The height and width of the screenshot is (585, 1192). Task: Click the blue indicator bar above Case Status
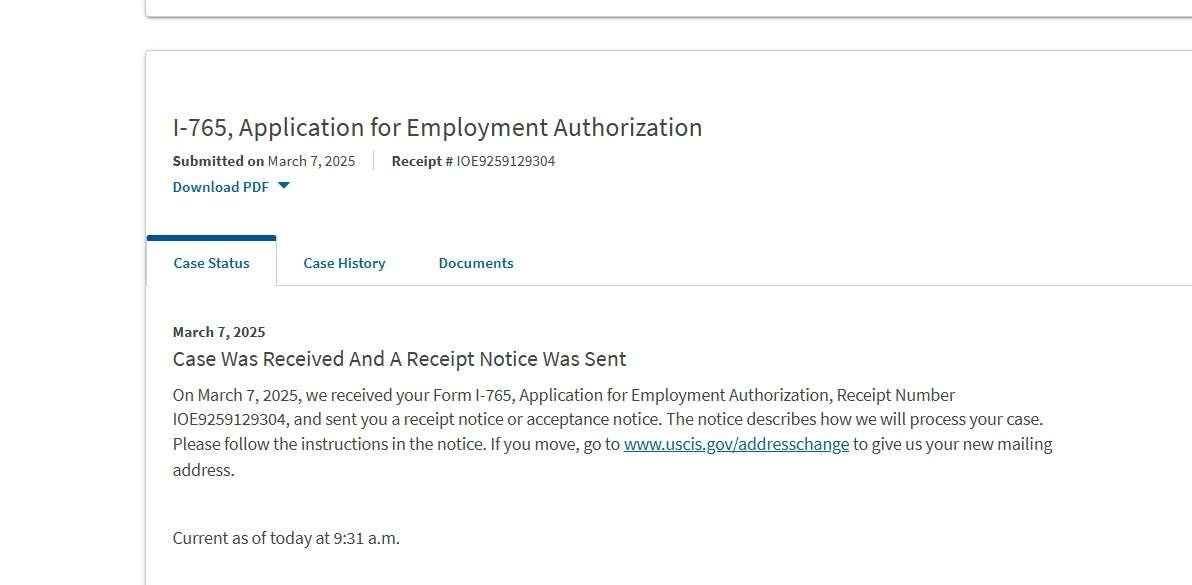(211, 238)
